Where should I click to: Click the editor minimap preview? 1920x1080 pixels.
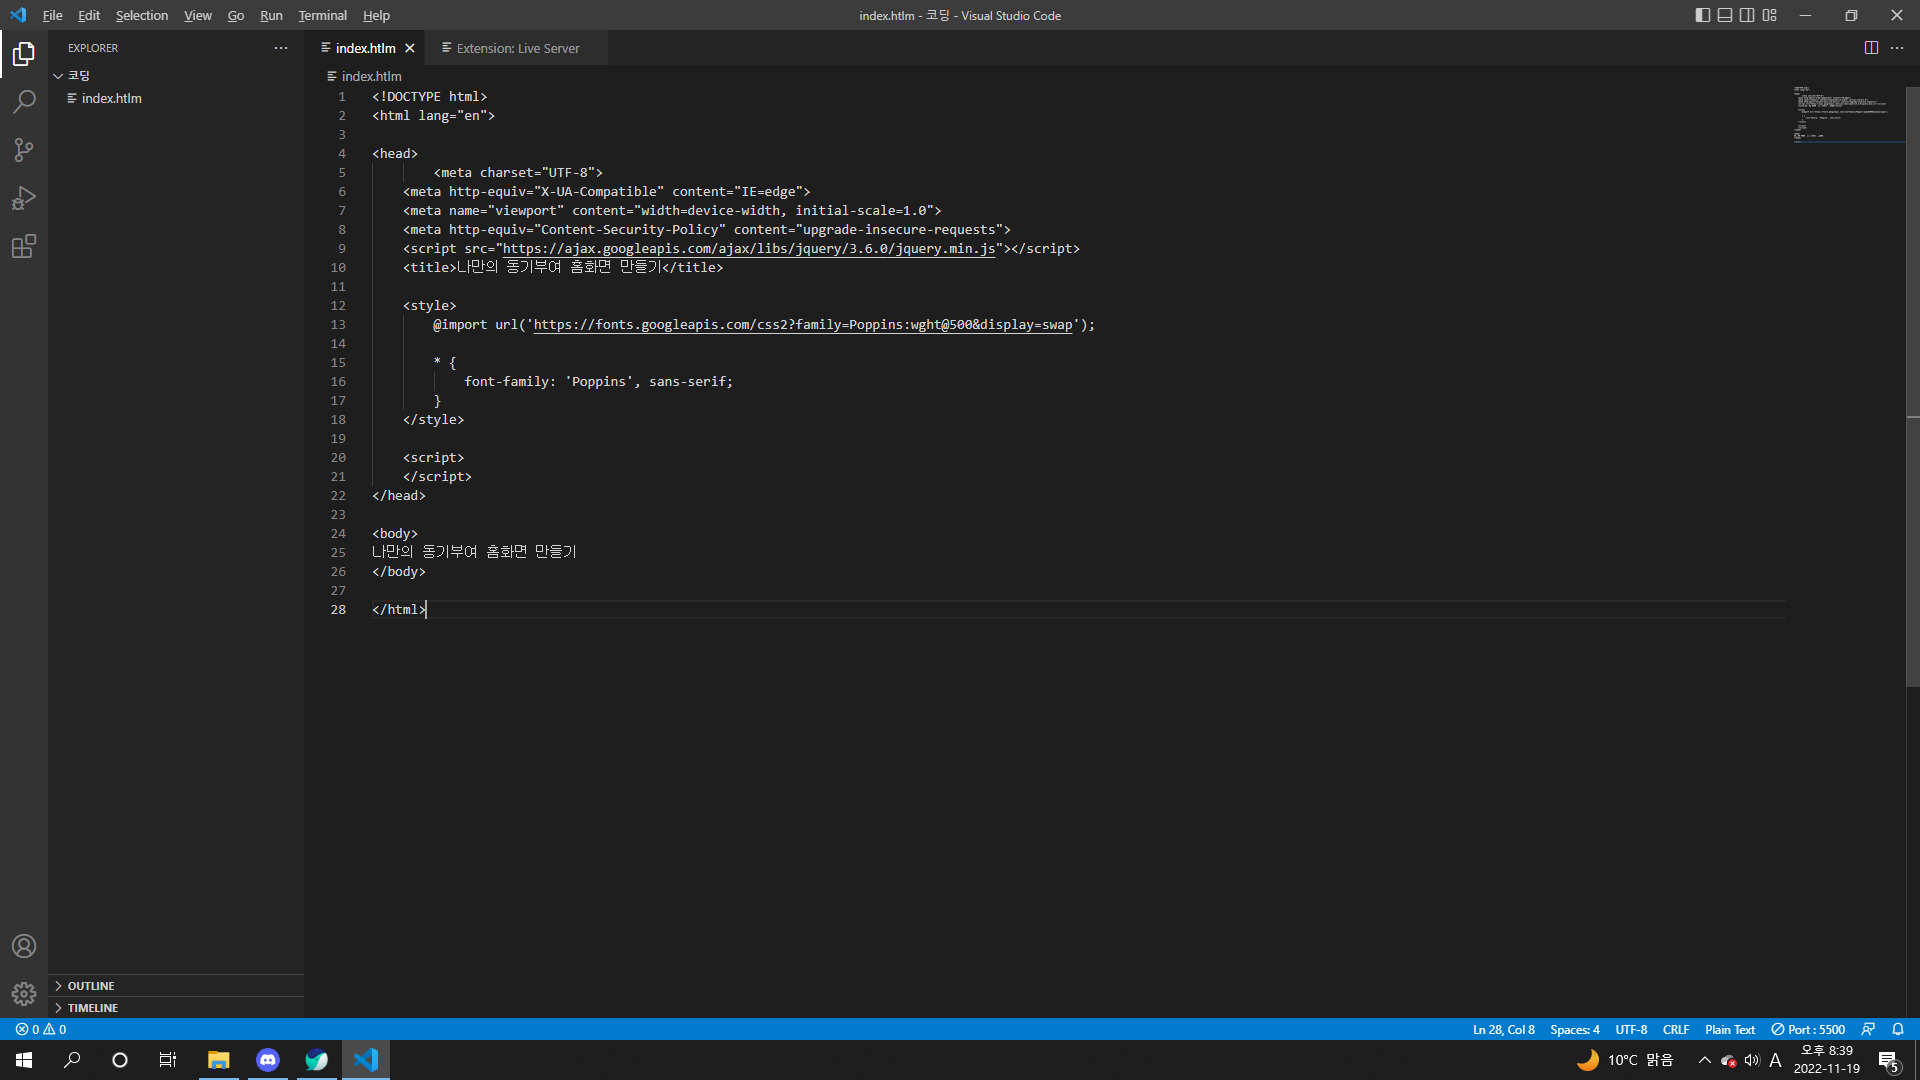[1848, 115]
